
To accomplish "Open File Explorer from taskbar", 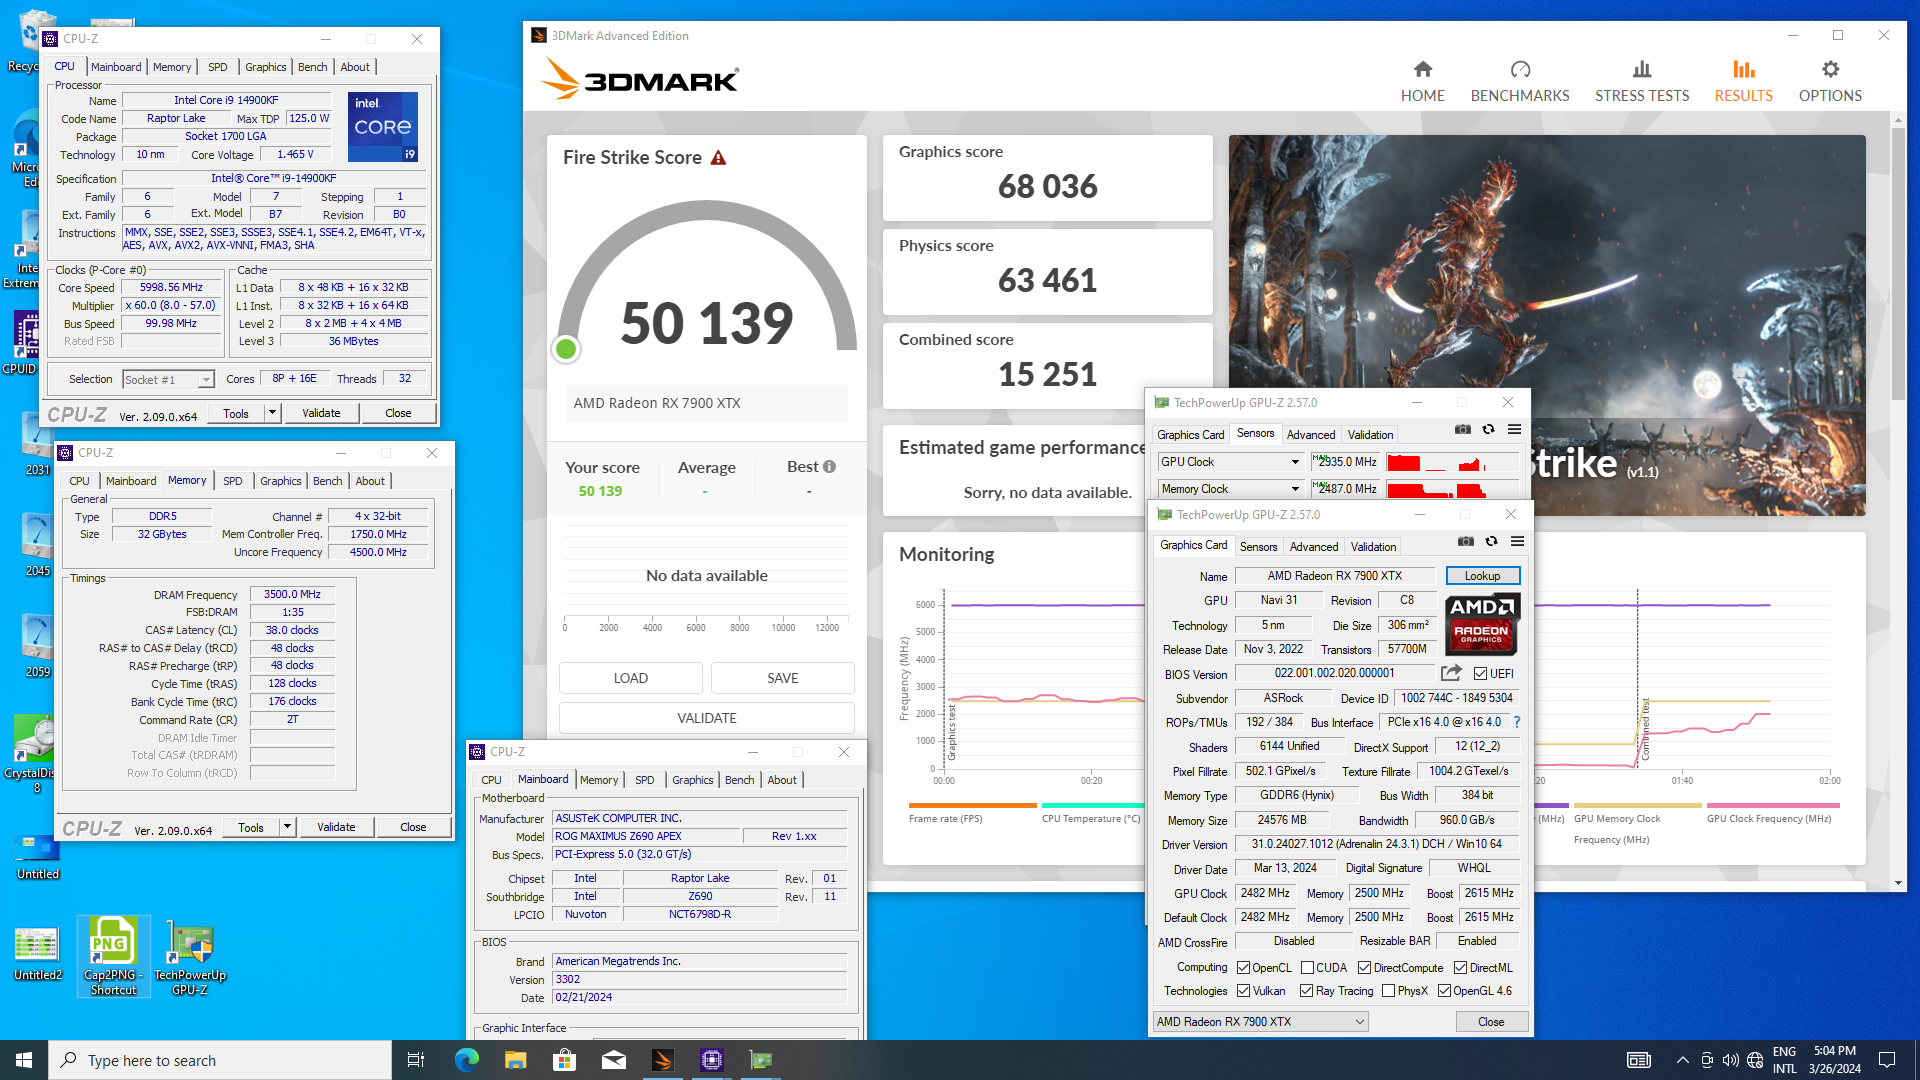I will coord(515,1060).
